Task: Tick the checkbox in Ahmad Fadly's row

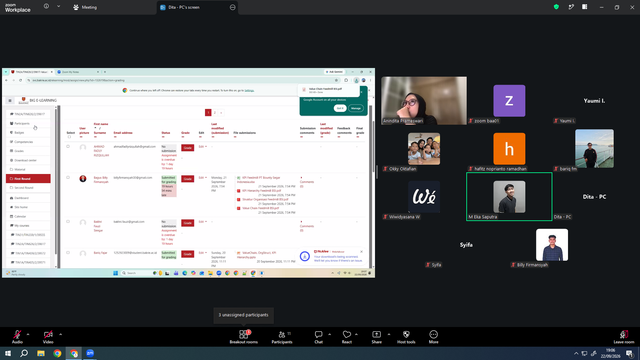Action: click(68, 147)
